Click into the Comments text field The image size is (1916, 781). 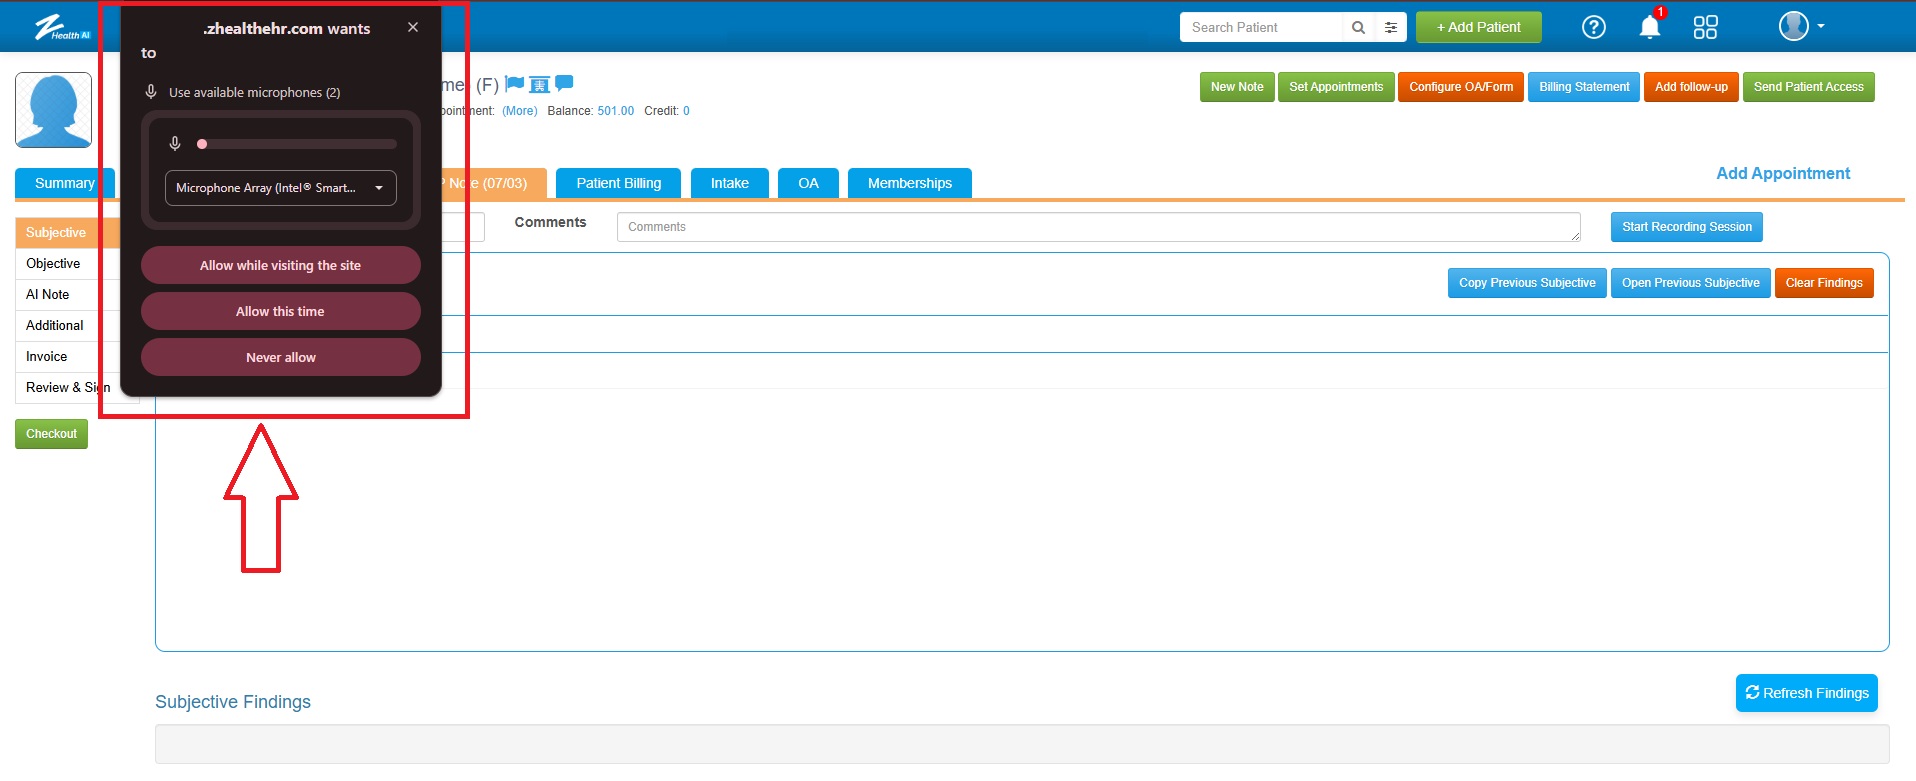coord(1097,227)
